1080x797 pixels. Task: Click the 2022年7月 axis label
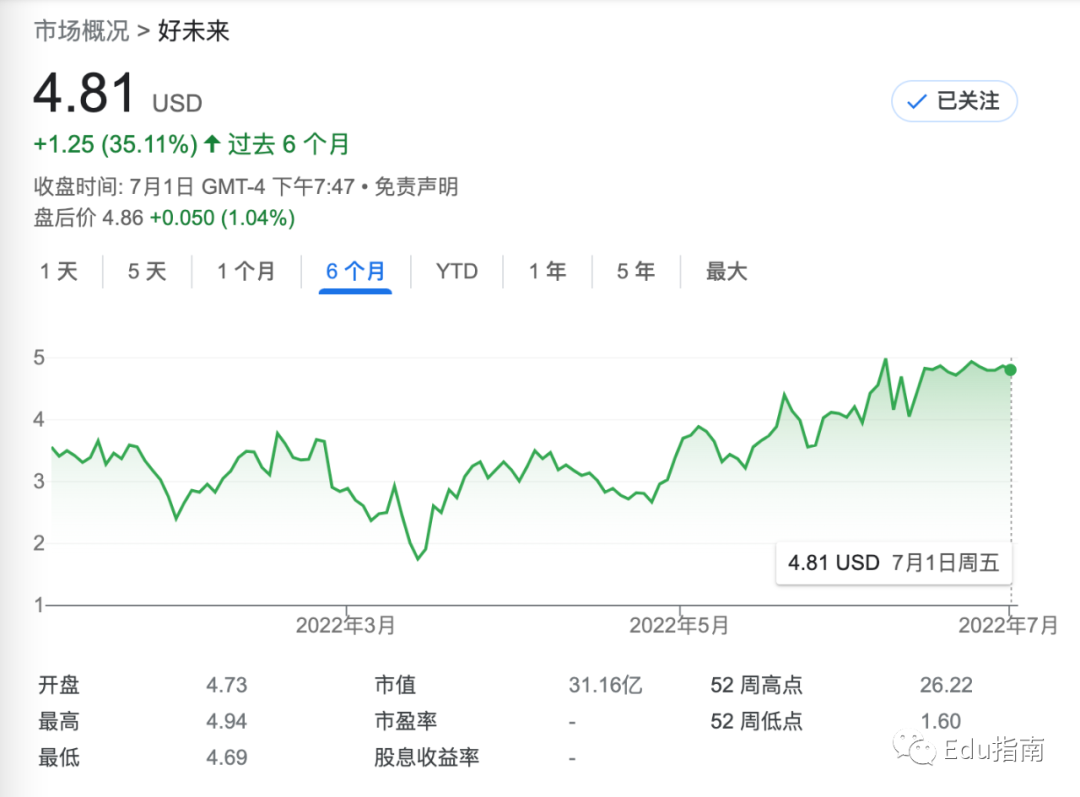tap(1008, 625)
